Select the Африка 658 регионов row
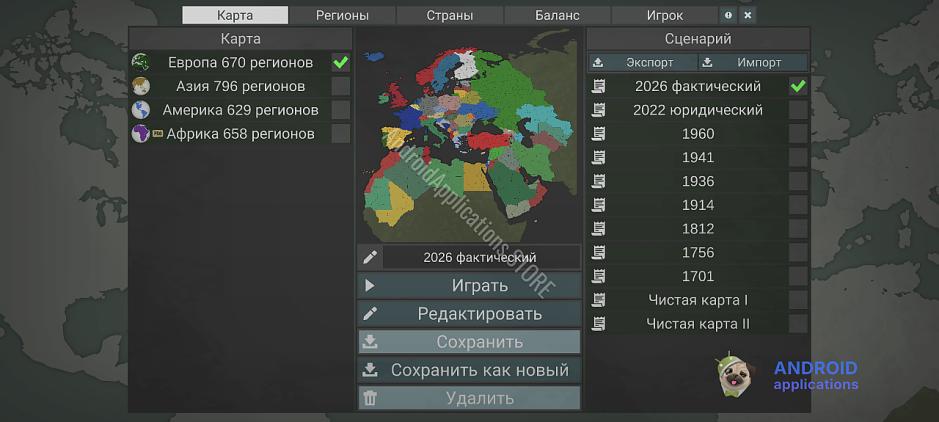 click(x=241, y=133)
